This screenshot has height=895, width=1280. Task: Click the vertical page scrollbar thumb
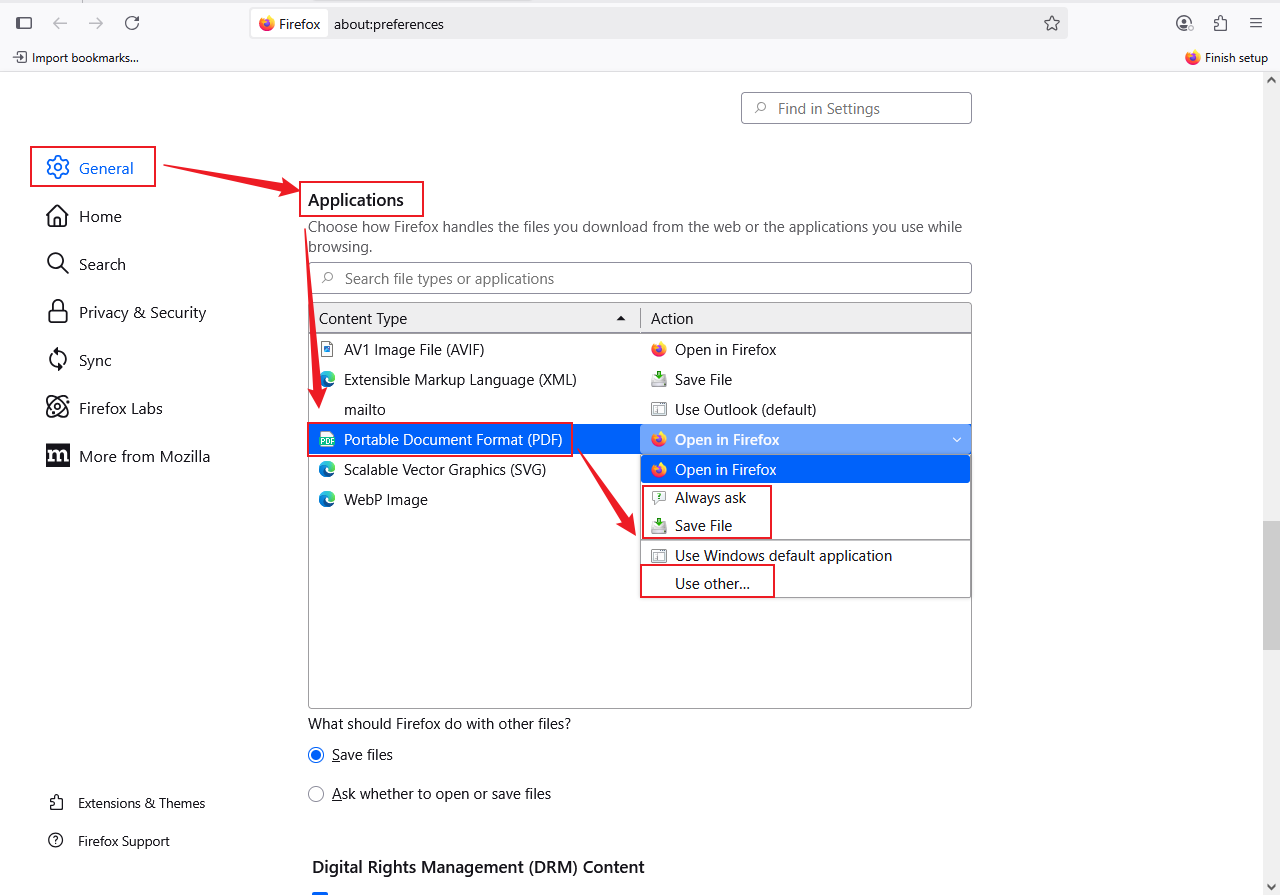coord(1270,585)
